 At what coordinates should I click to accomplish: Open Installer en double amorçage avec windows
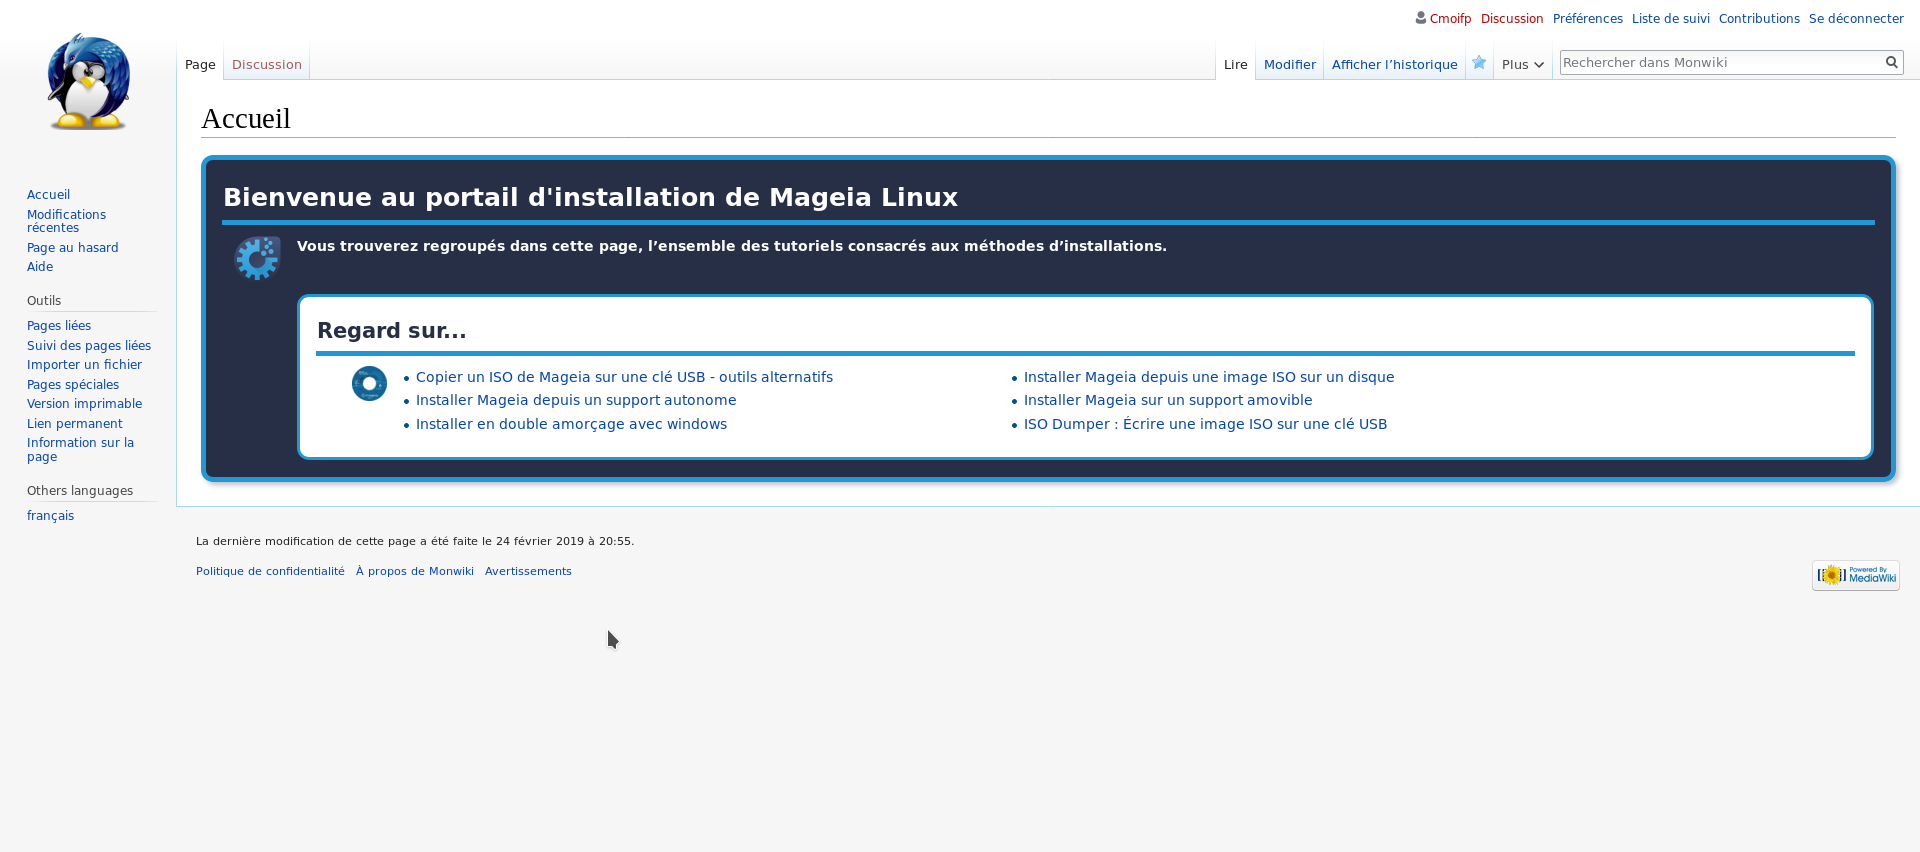(x=571, y=424)
